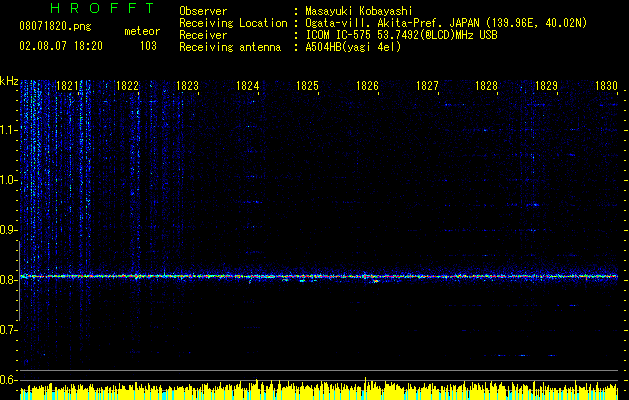Click the 1827 time marker
The width and height of the screenshot is (629, 400).
427,86
